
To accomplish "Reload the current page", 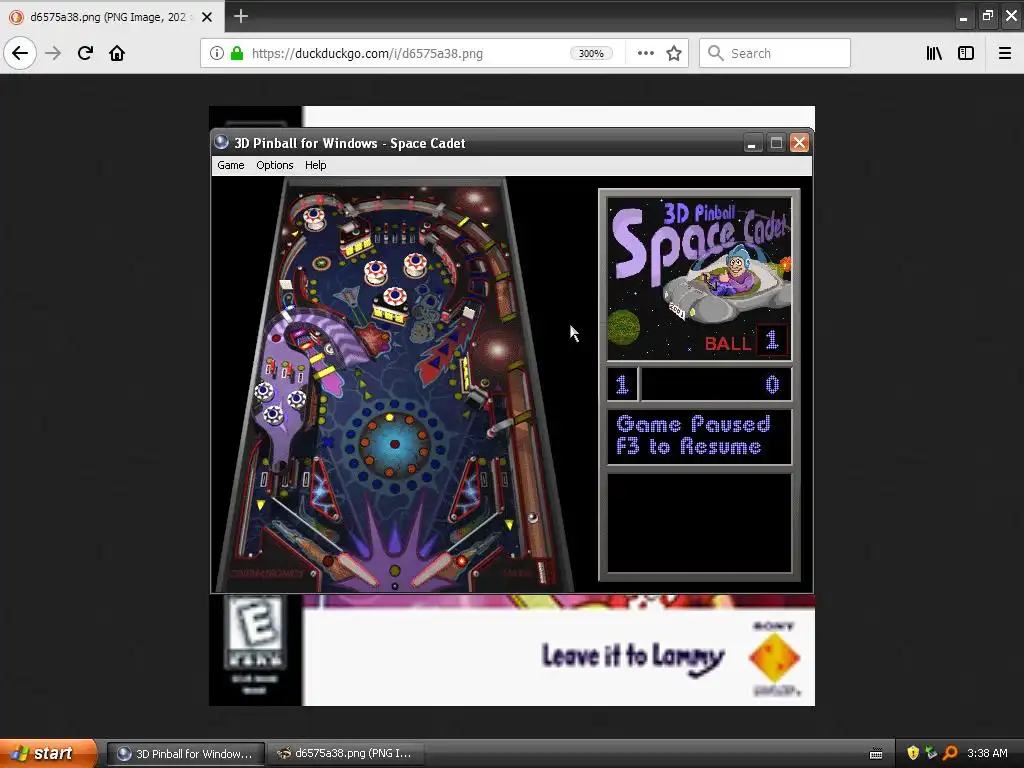I will point(85,54).
